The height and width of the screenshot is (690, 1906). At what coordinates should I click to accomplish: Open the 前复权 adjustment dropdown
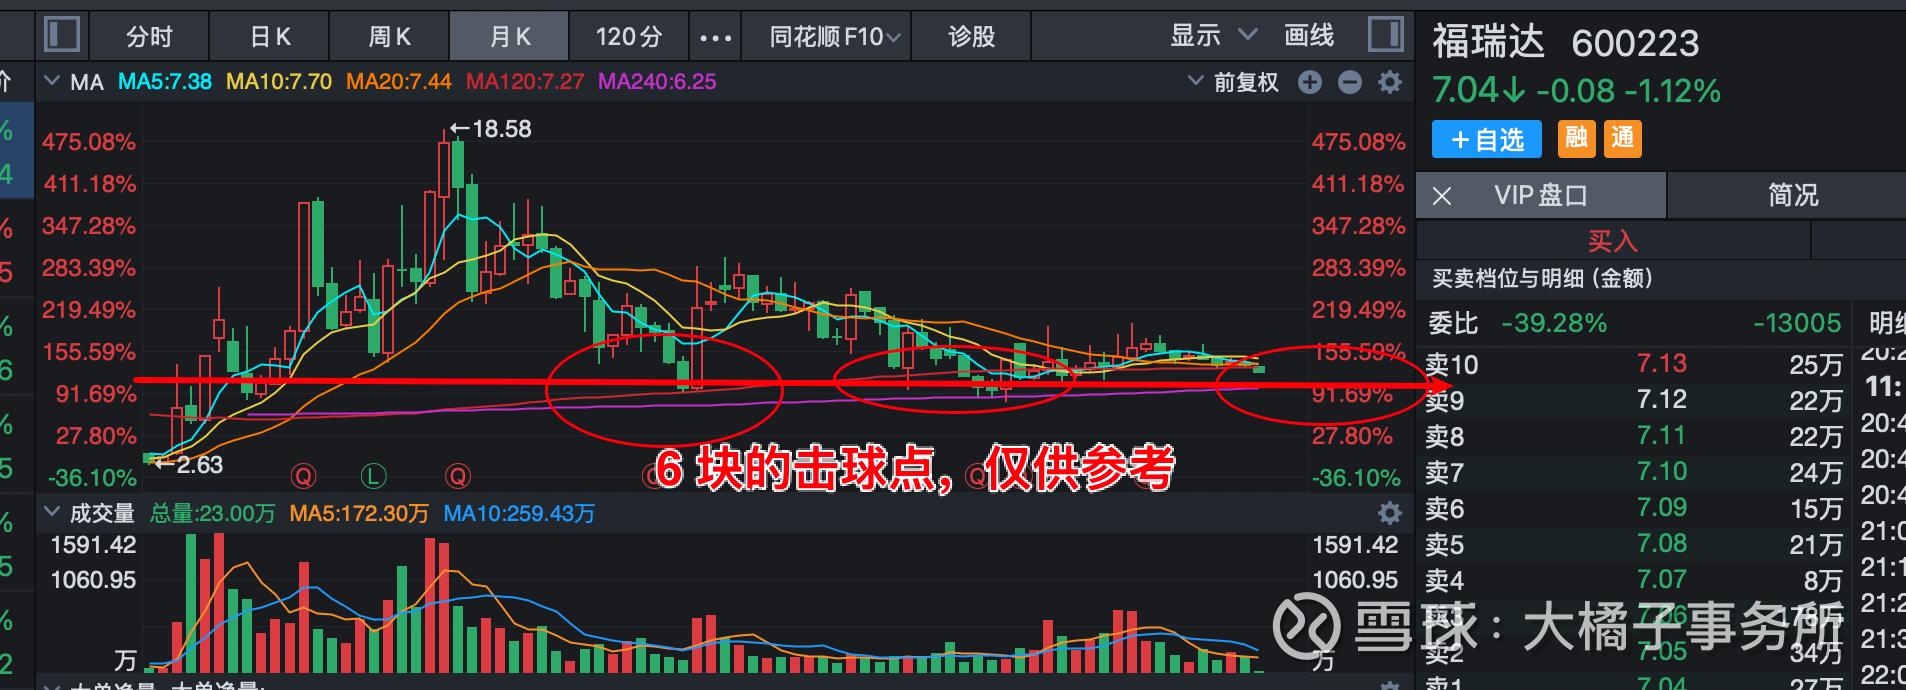pos(1233,82)
